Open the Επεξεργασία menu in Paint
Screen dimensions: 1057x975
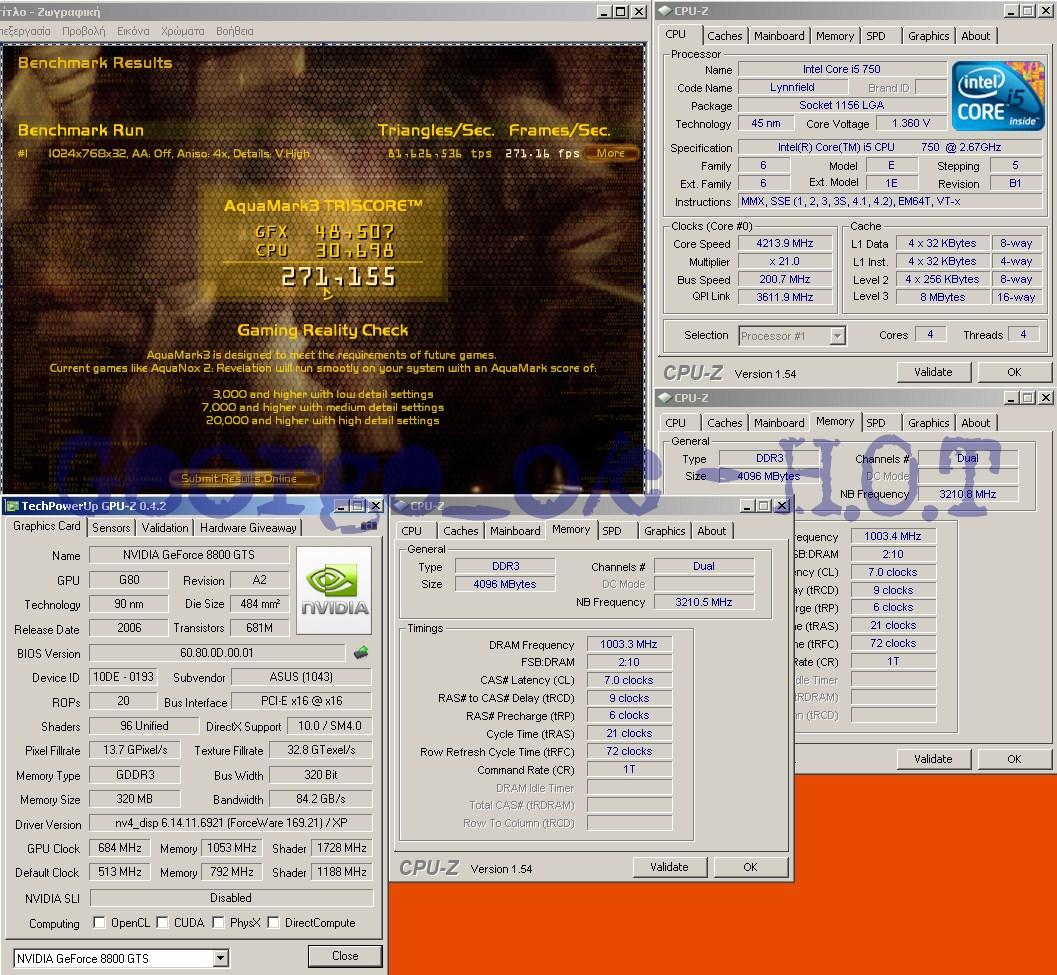click(25, 31)
